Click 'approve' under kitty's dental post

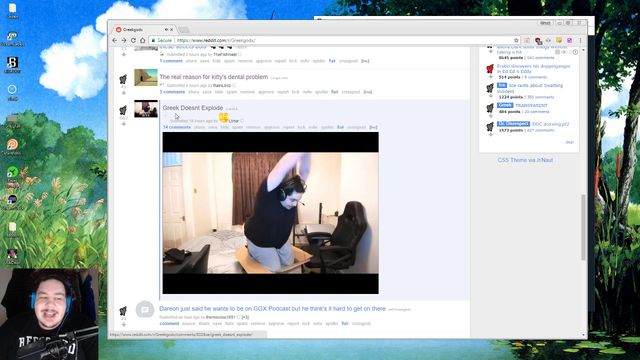point(266,92)
